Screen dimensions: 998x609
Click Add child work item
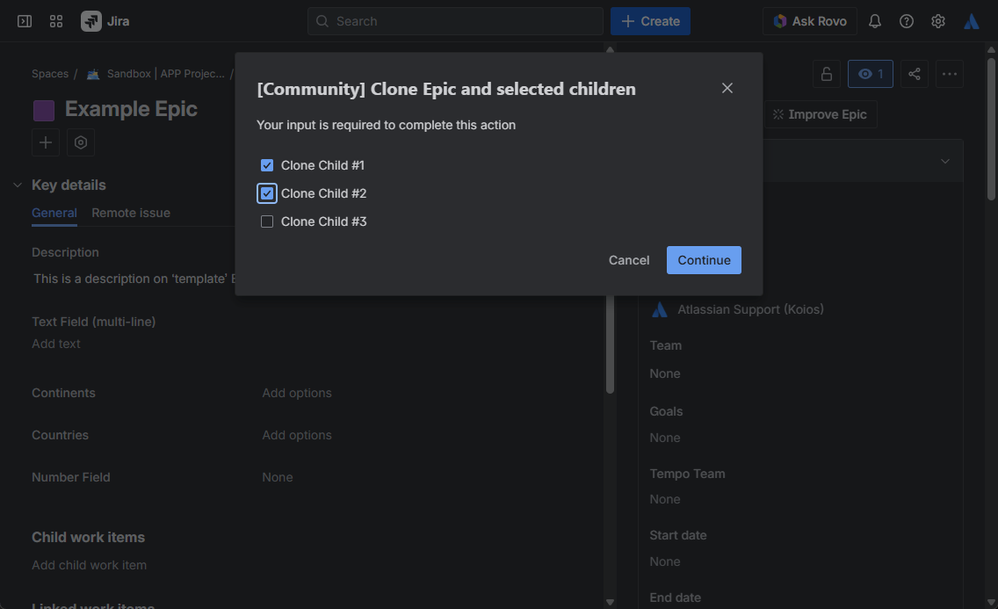coord(89,565)
